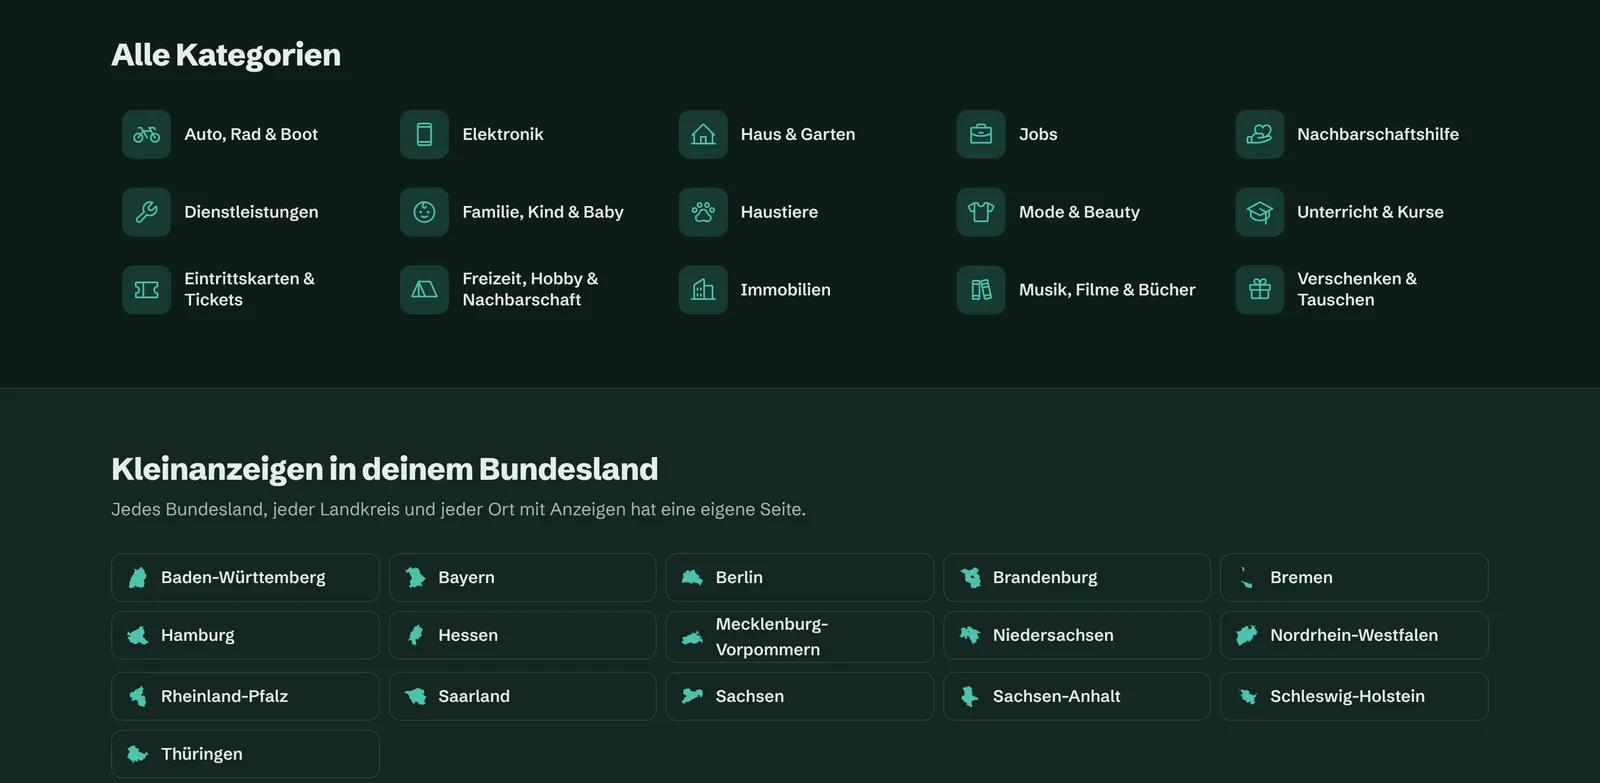Go to Hamburg classifieds
This screenshot has height=783, width=1600.
[x=245, y=636]
